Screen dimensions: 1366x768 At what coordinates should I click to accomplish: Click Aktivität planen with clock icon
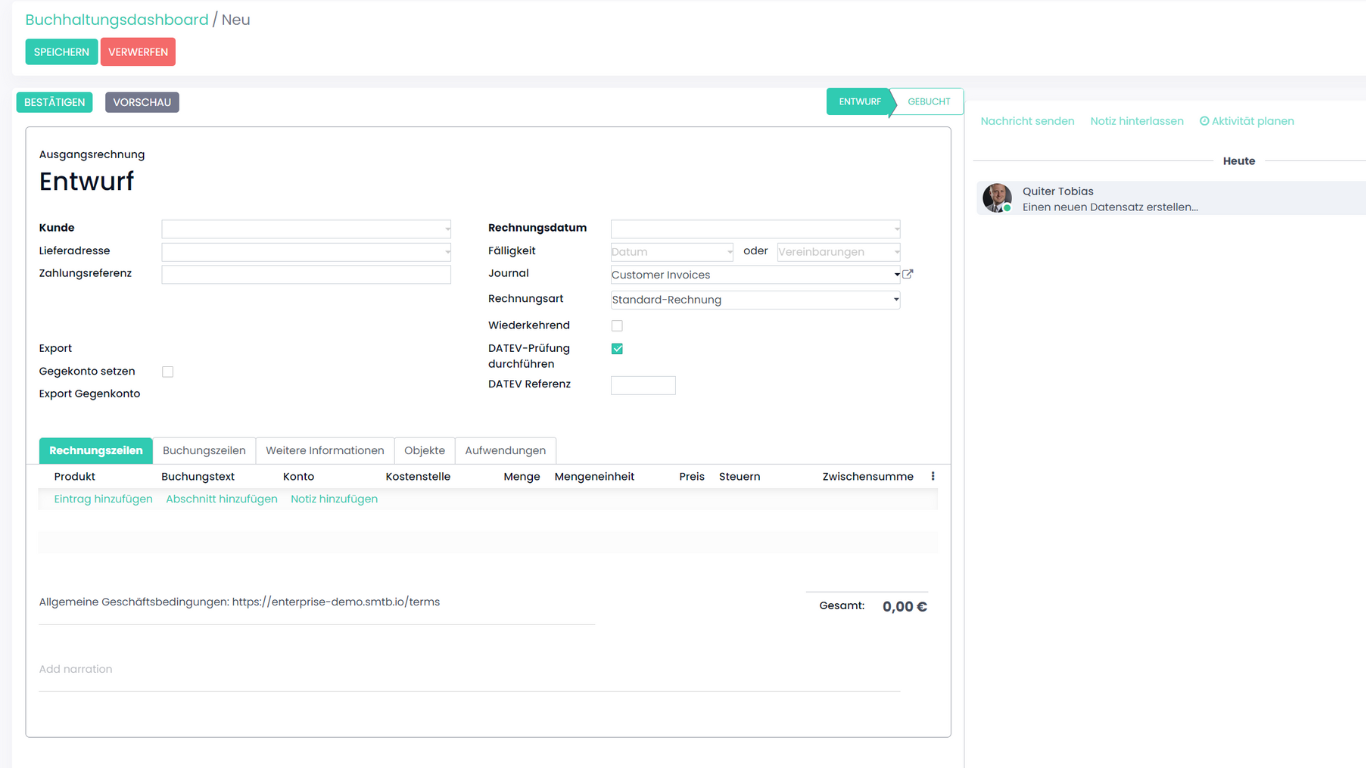[1246, 121]
